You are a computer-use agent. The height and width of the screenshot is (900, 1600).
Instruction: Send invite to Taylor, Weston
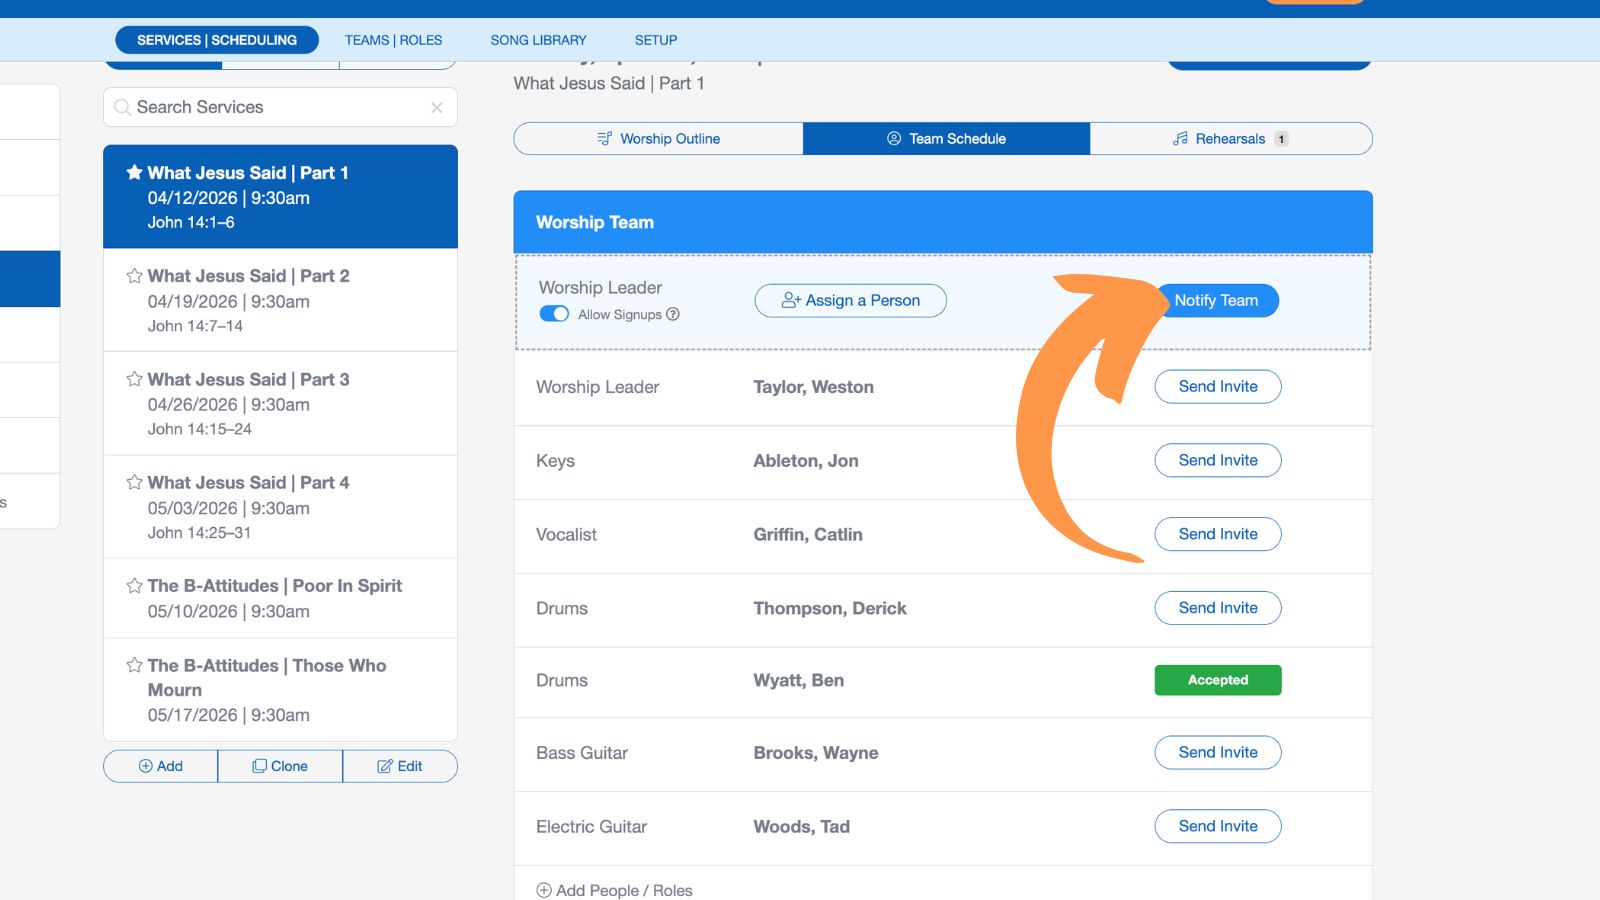pyautogui.click(x=1217, y=387)
